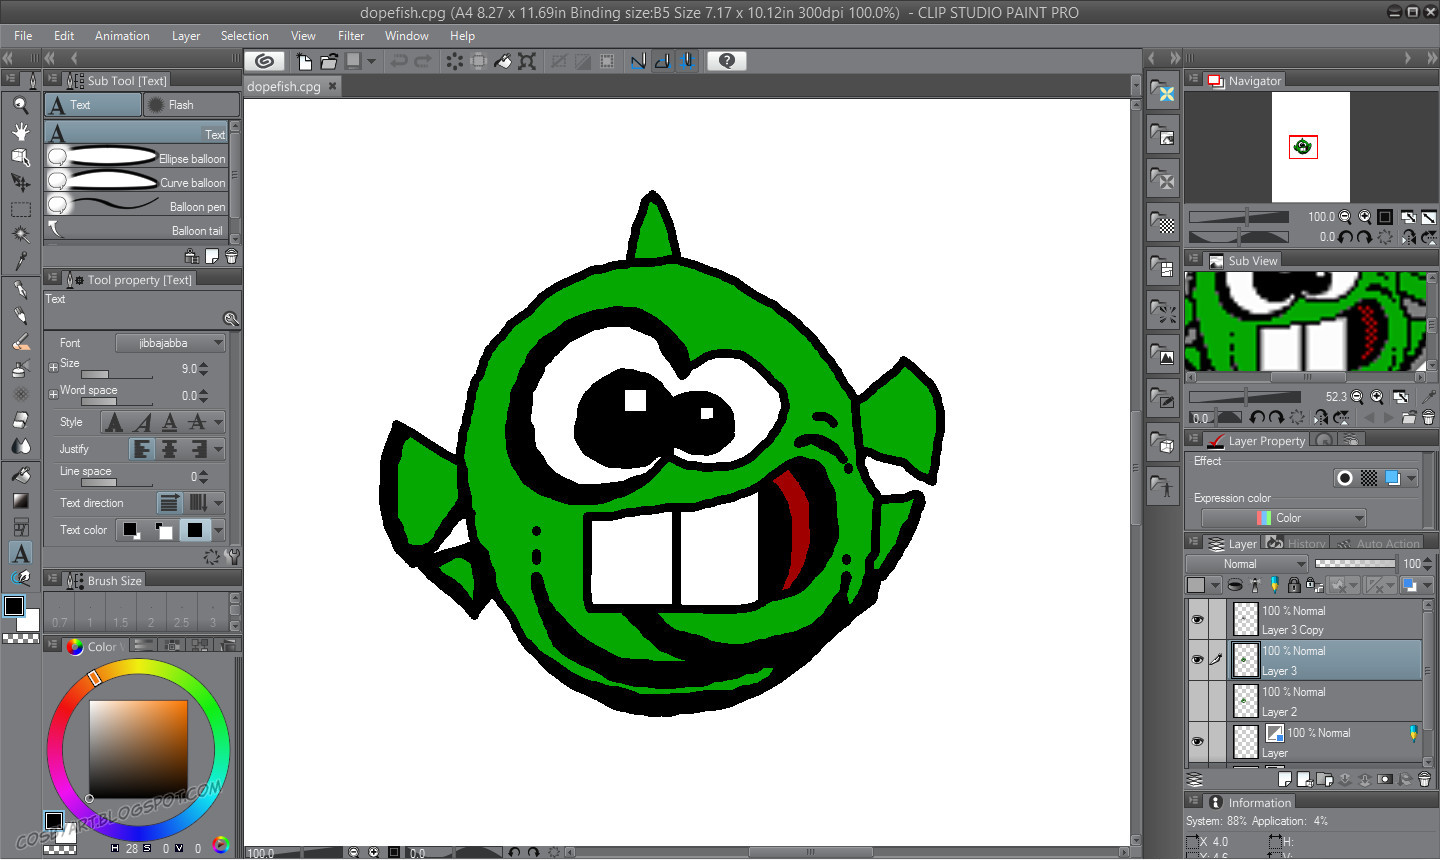Zoom in on Navigator panel
This screenshot has width=1440, height=860.
pos(1365,216)
